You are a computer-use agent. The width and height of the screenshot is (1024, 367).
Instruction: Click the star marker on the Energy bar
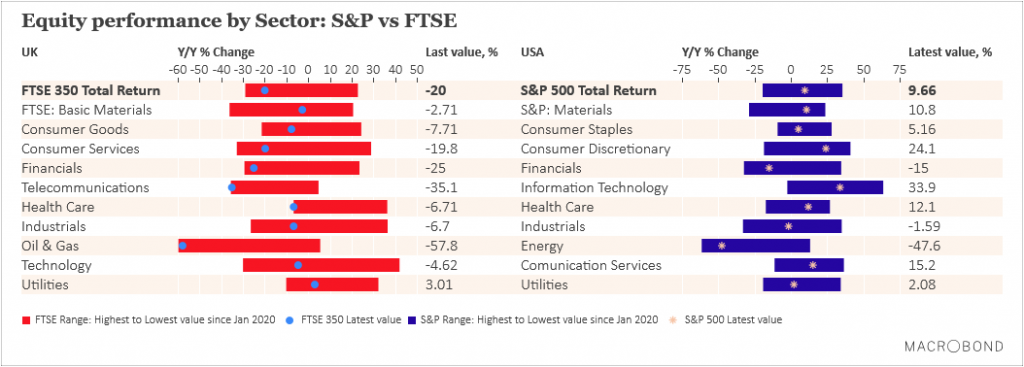722,246
